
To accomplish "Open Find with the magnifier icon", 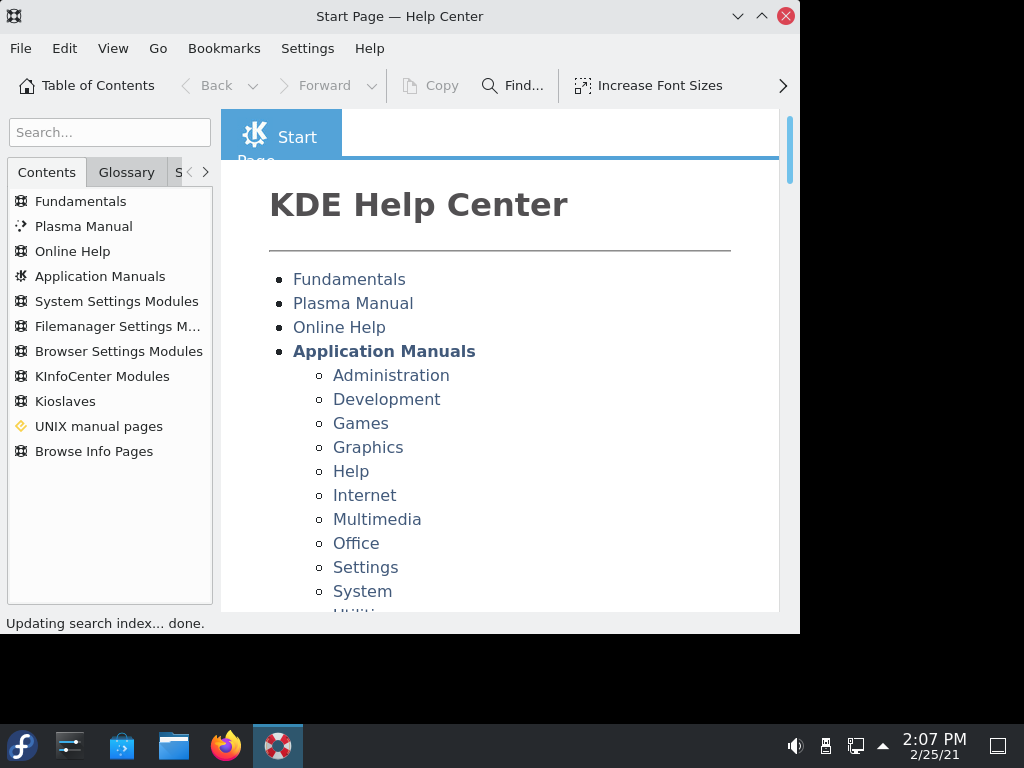I will [x=489, y=86].
